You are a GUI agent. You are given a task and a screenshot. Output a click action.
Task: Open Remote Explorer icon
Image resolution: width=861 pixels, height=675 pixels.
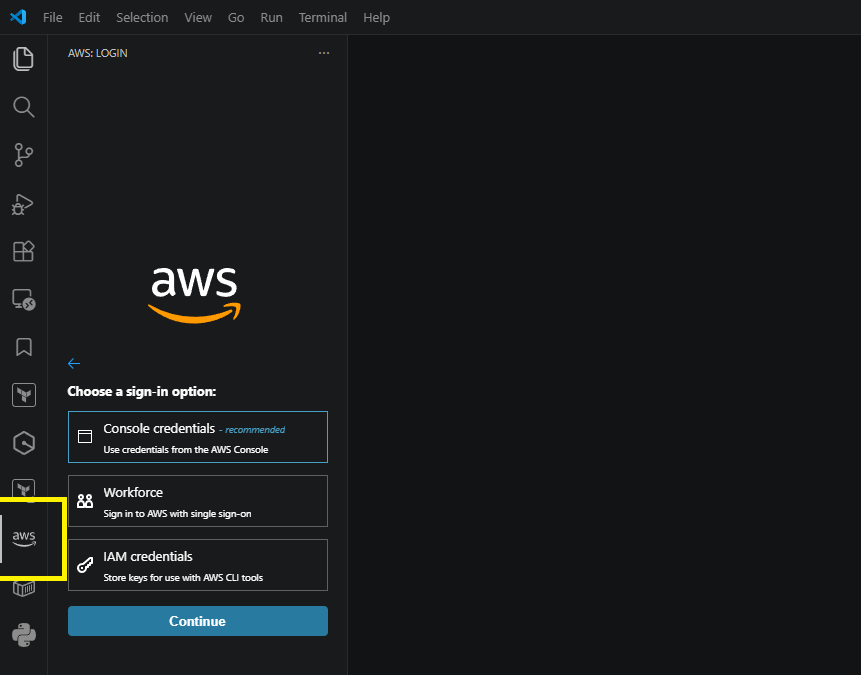click(23, 300)
